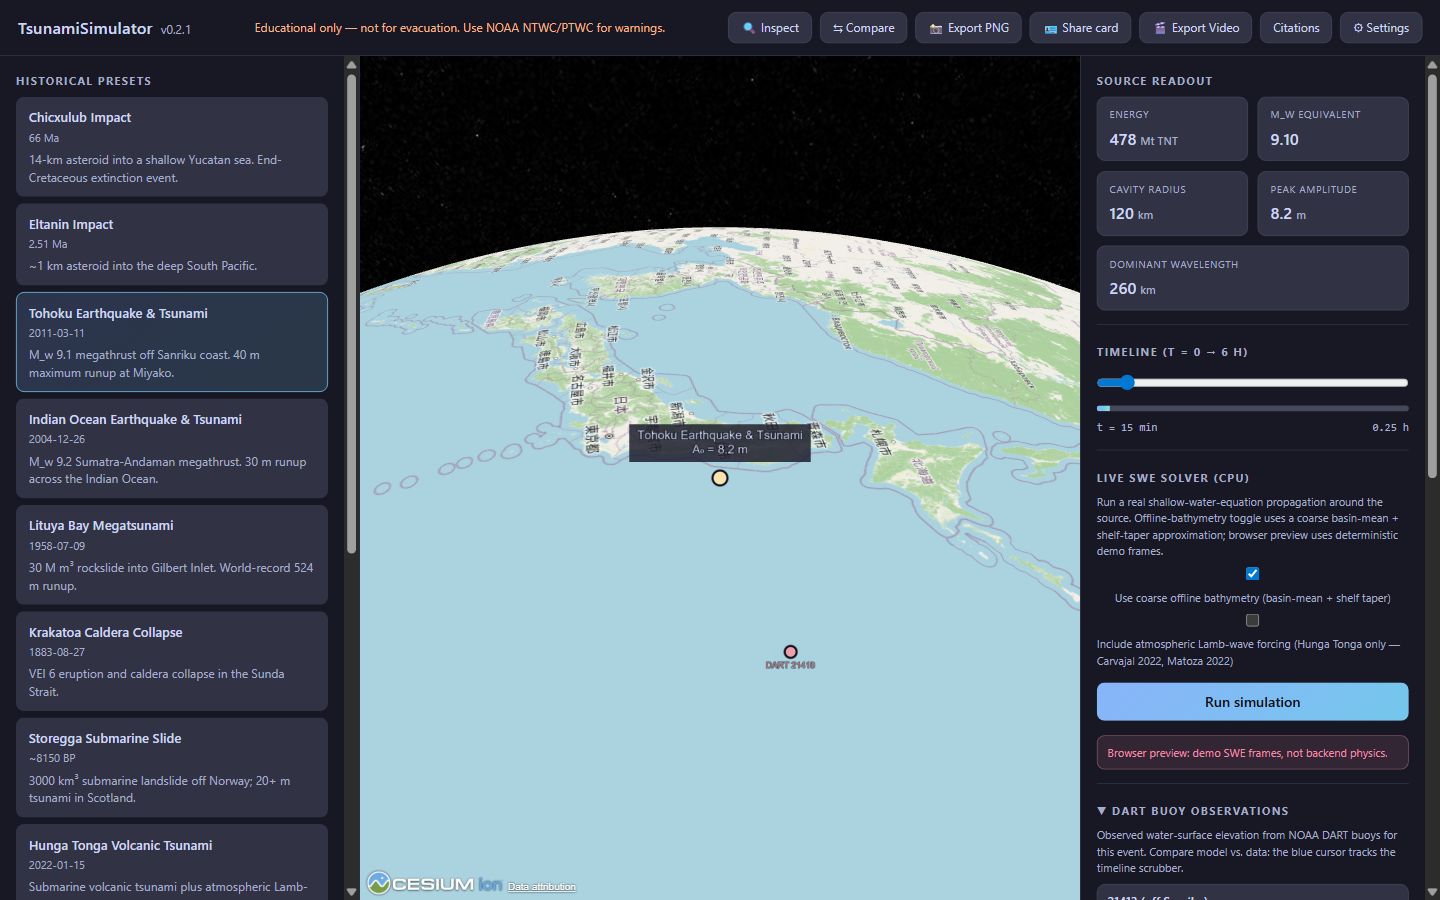This screenshot has width=1440, height=900.
Task: Select Tohoku Earthquake & Tsunami preset
Action: (x=172, y=342)
